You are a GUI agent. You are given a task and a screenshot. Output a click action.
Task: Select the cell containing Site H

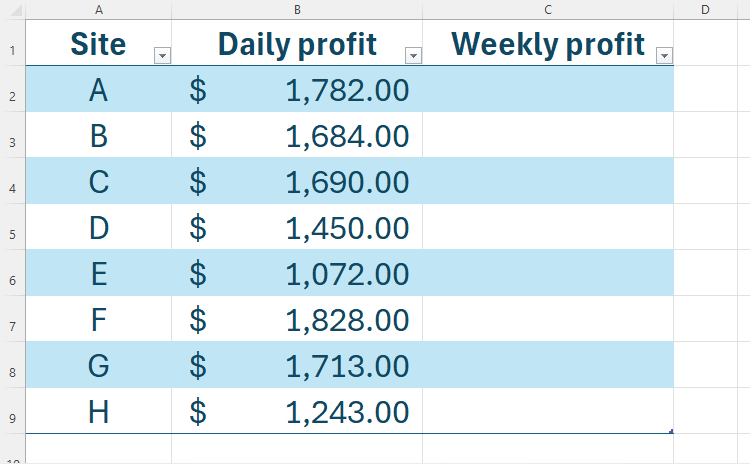click(98, 411)
